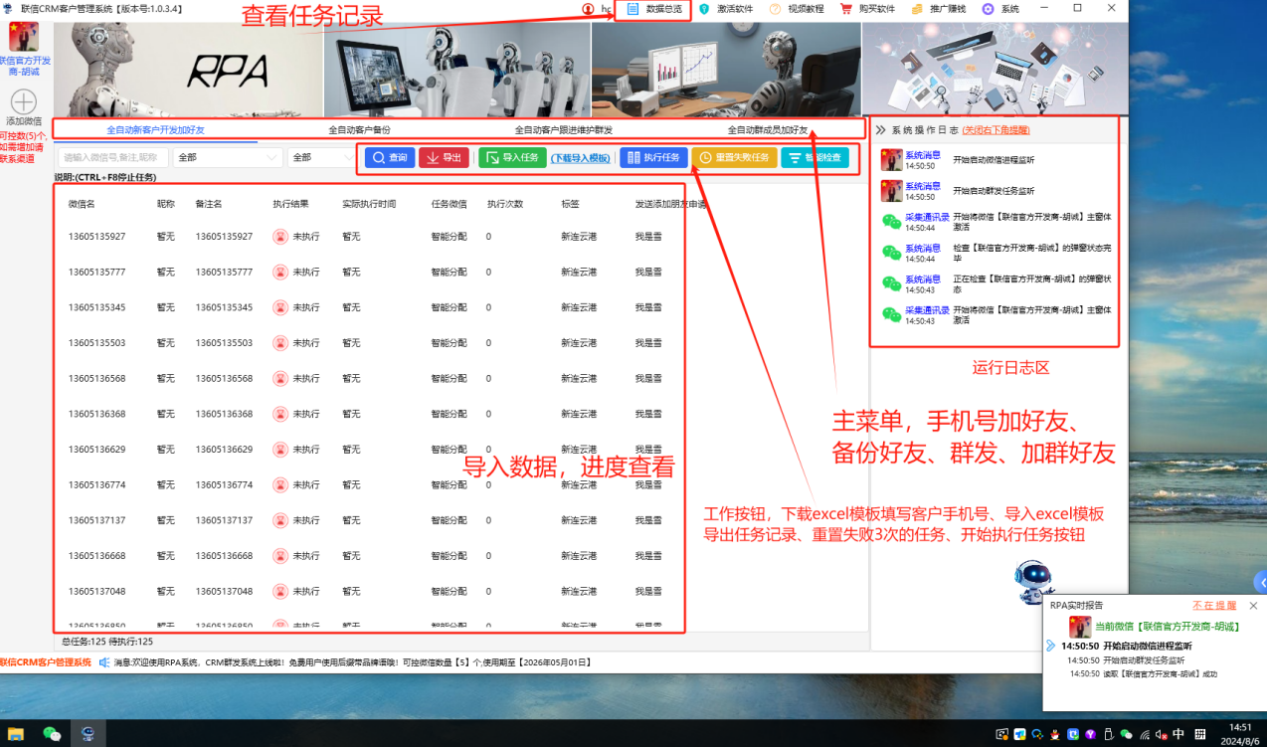Click the 中 input method indicator
Viewport: 1267px width, 747px height.
click(1179, 734)
